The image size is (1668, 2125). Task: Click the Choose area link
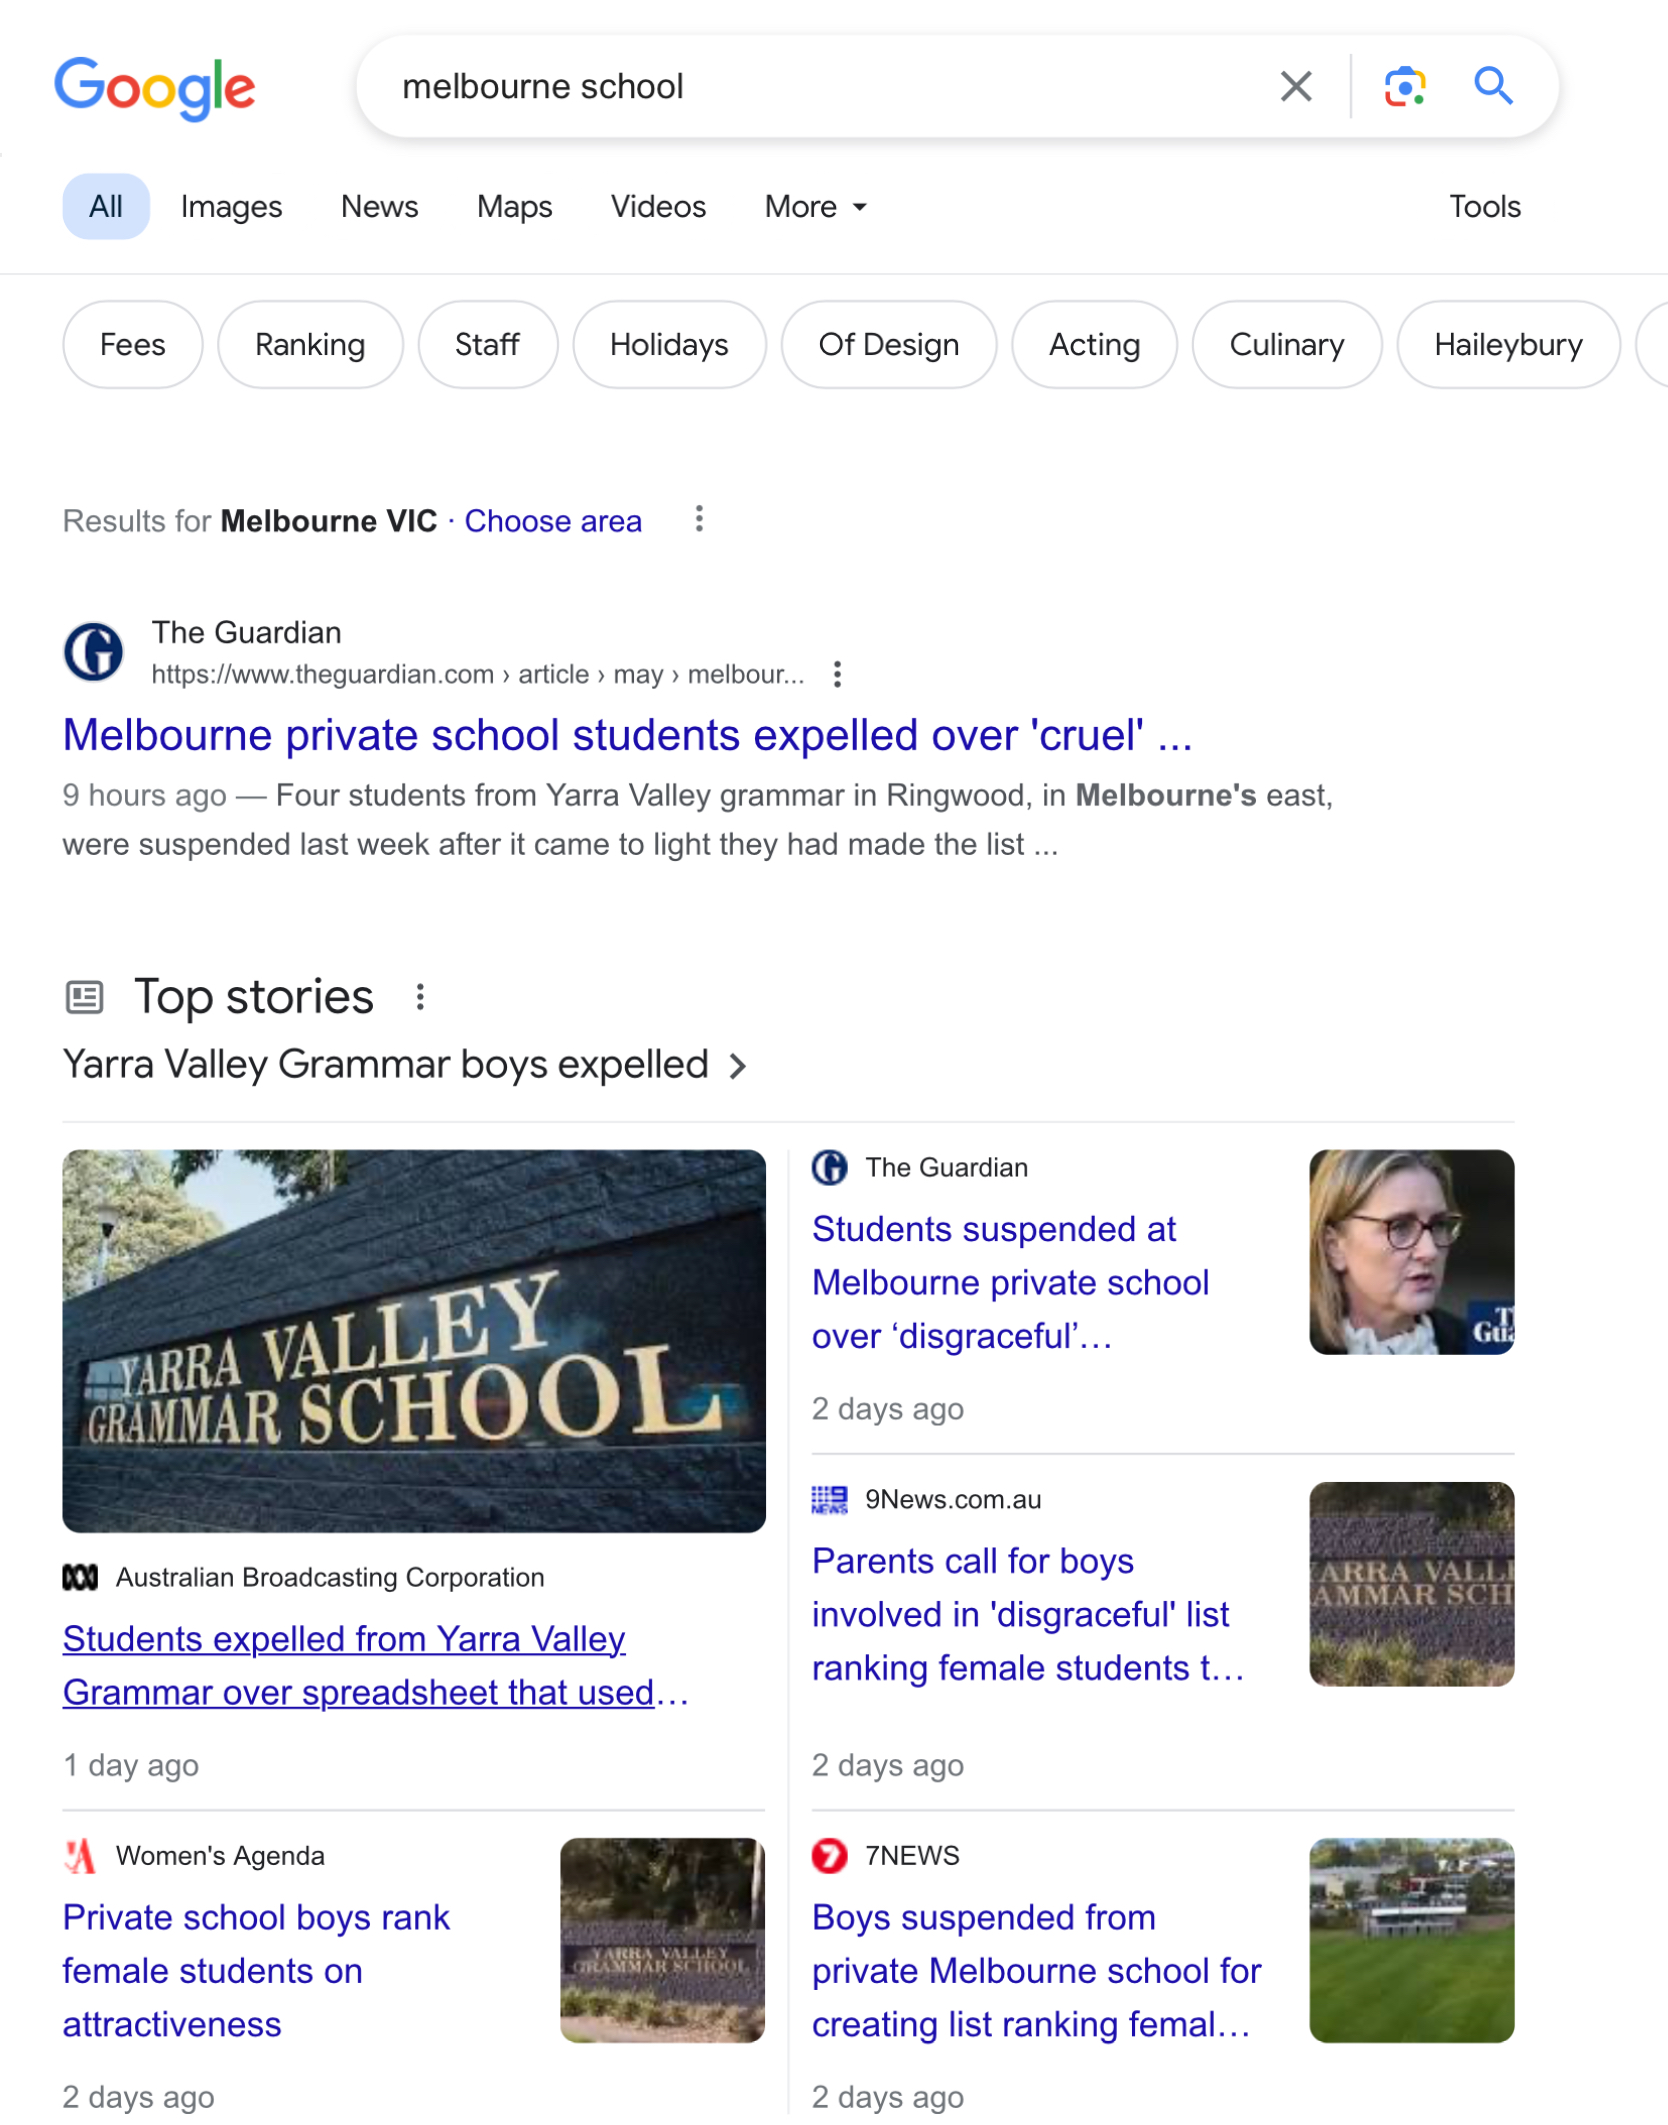[553, 521]
